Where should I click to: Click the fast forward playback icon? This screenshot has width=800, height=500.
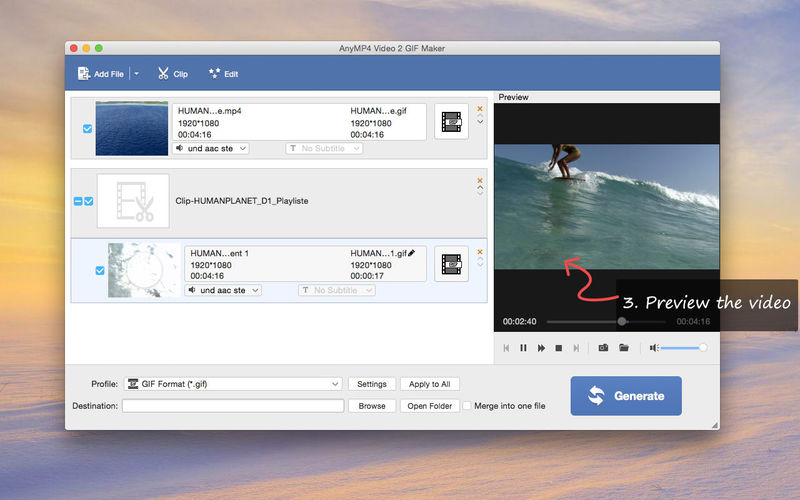pos(541,348)
